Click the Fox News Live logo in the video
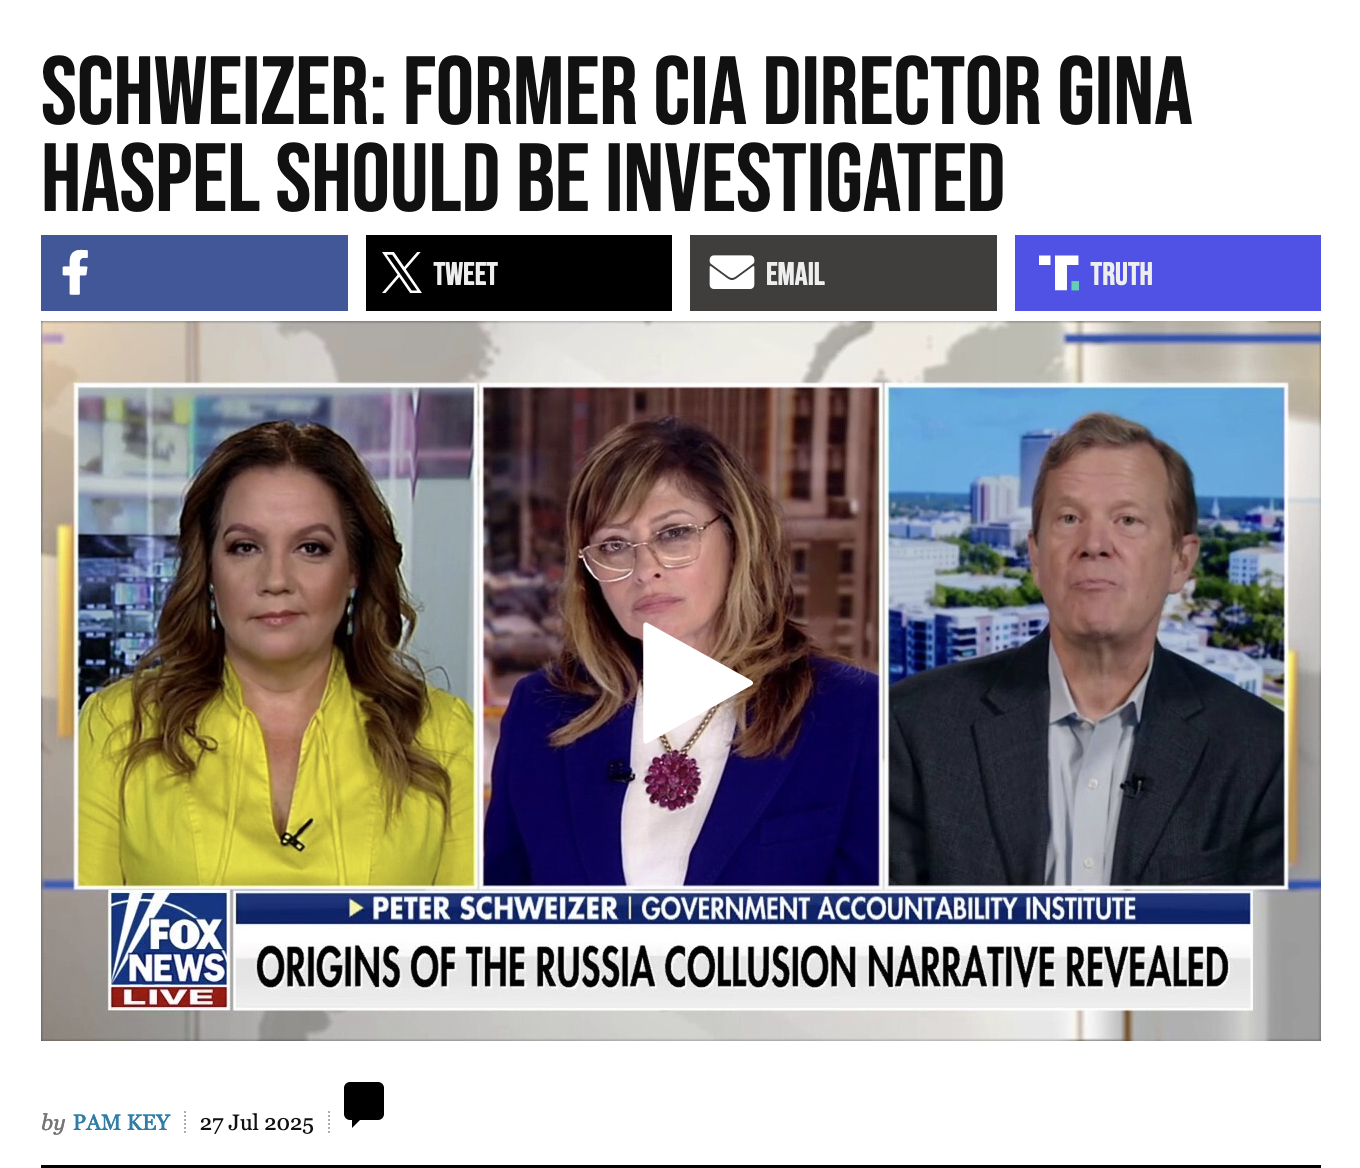This screenshot has height=1168, width=1360. pyautogui.click(x=169, y=950)
